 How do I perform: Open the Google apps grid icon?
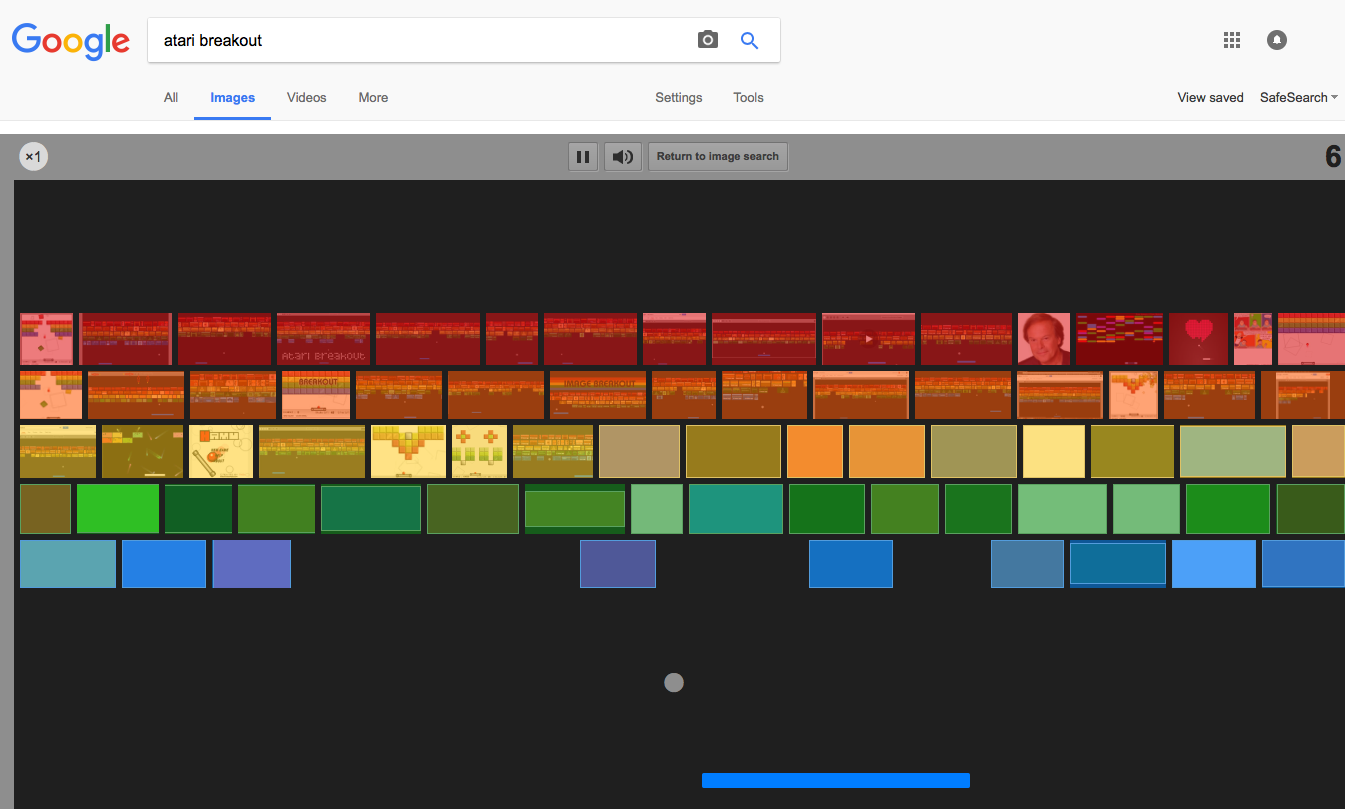pos(1232,40)
